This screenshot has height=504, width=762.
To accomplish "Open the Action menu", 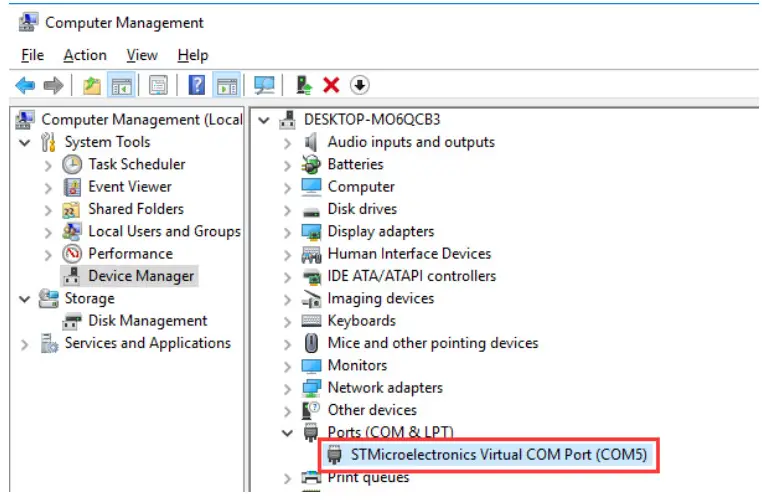I will (85, 55).
